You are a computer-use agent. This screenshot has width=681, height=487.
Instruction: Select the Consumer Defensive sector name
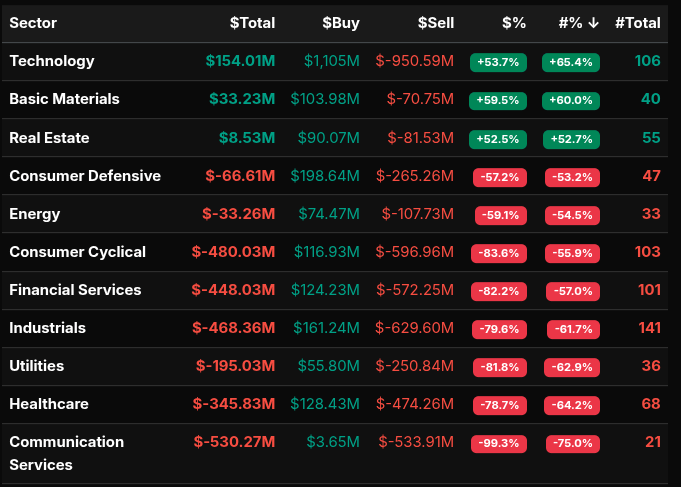click(85, 176)
